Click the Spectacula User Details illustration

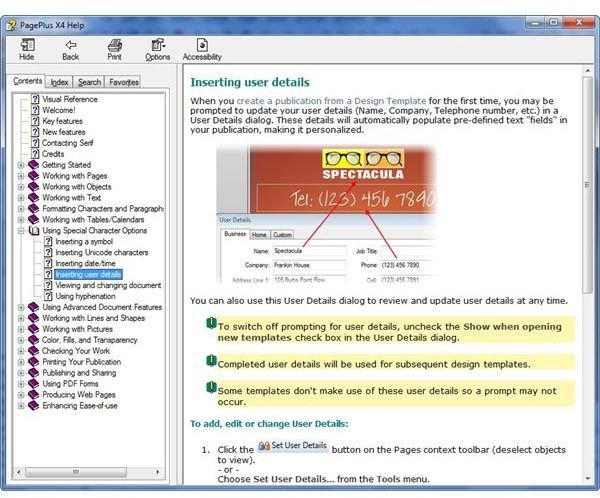tap(326, 215)
